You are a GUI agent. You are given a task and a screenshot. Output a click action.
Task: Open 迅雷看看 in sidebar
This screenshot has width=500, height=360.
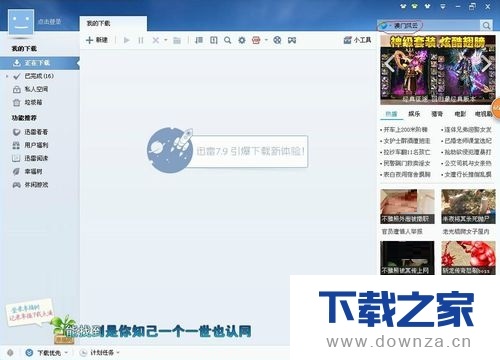[36, 132]
